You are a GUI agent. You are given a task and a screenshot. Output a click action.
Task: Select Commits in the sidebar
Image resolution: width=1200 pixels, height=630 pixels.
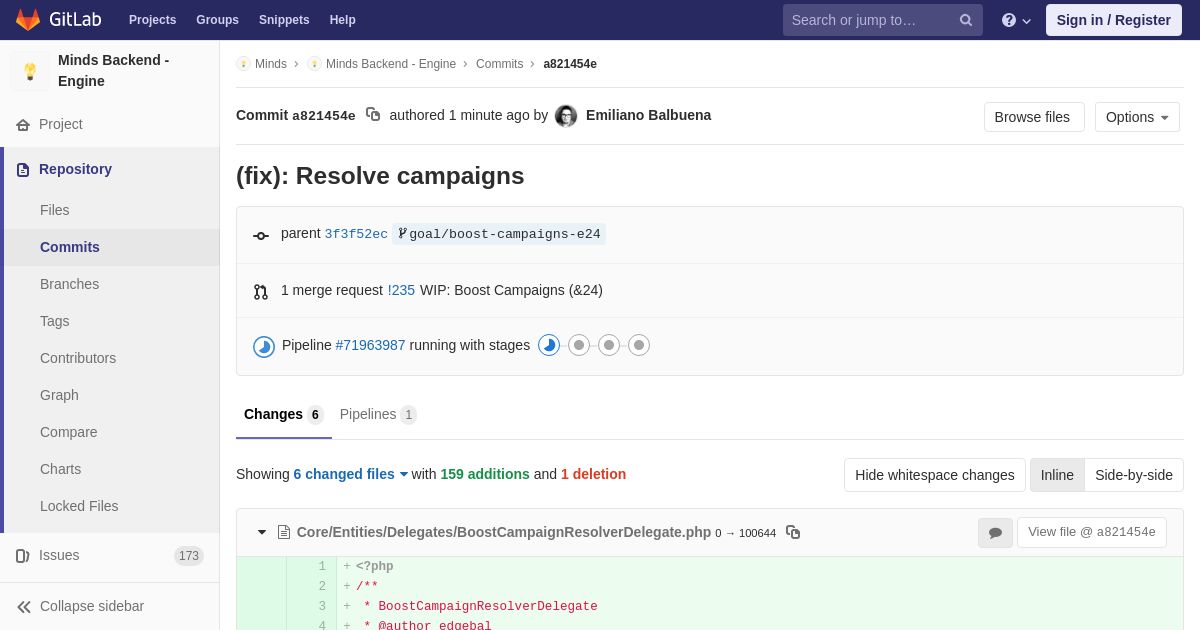[x=112, y=247]
